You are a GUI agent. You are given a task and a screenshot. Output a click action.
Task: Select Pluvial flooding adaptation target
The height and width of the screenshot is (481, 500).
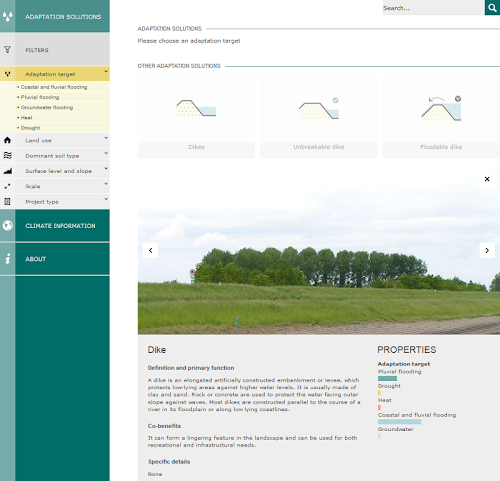point(40,97)
